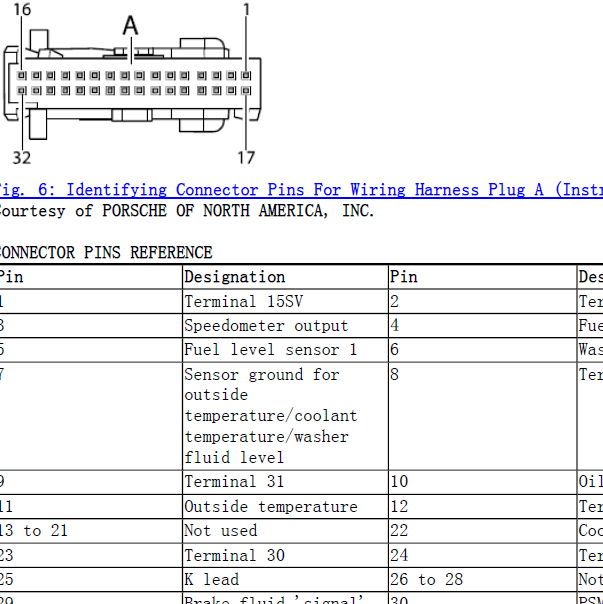Screen dimensions: 603x604
Task: Select 'Terminal 15SV' designation cell
Action: click(285, 301)
